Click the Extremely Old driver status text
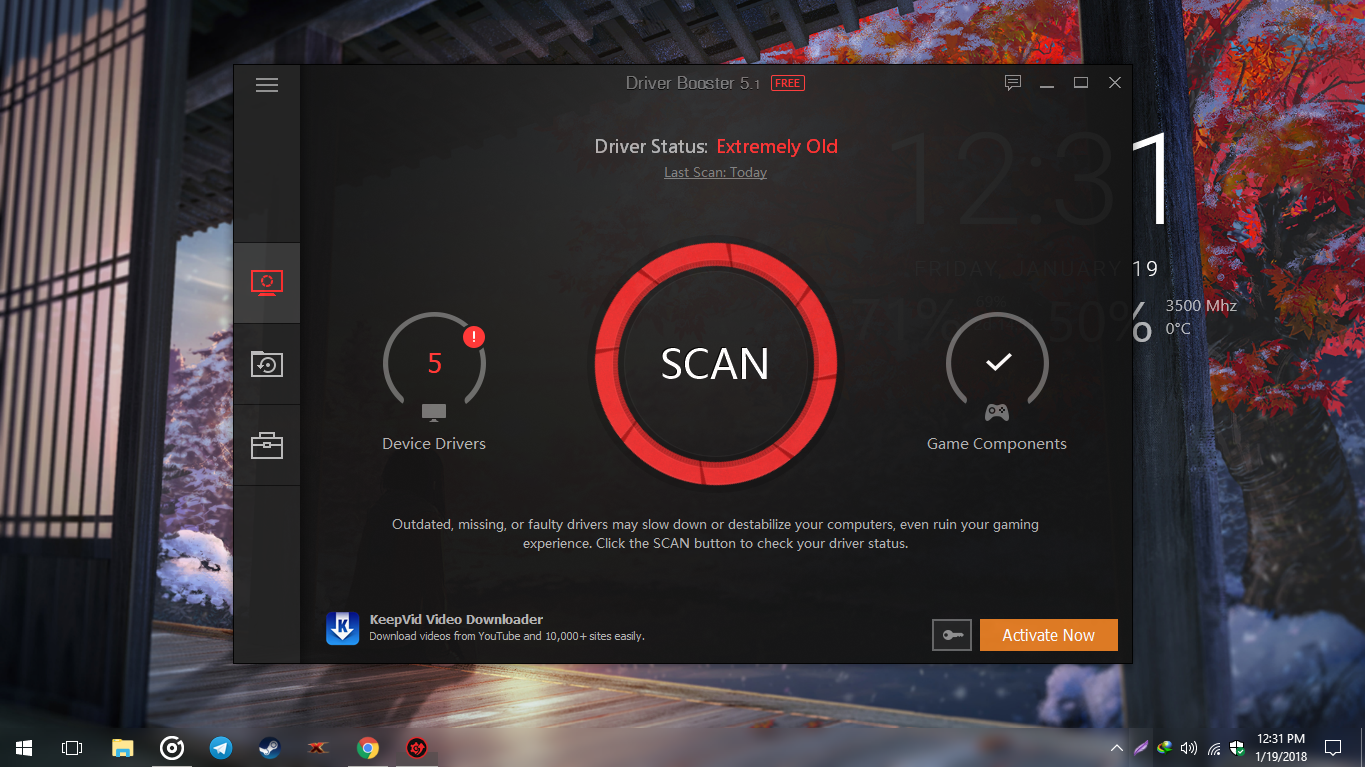The width and height of the screenshot is (1365, 767). (x=777, y=146)
